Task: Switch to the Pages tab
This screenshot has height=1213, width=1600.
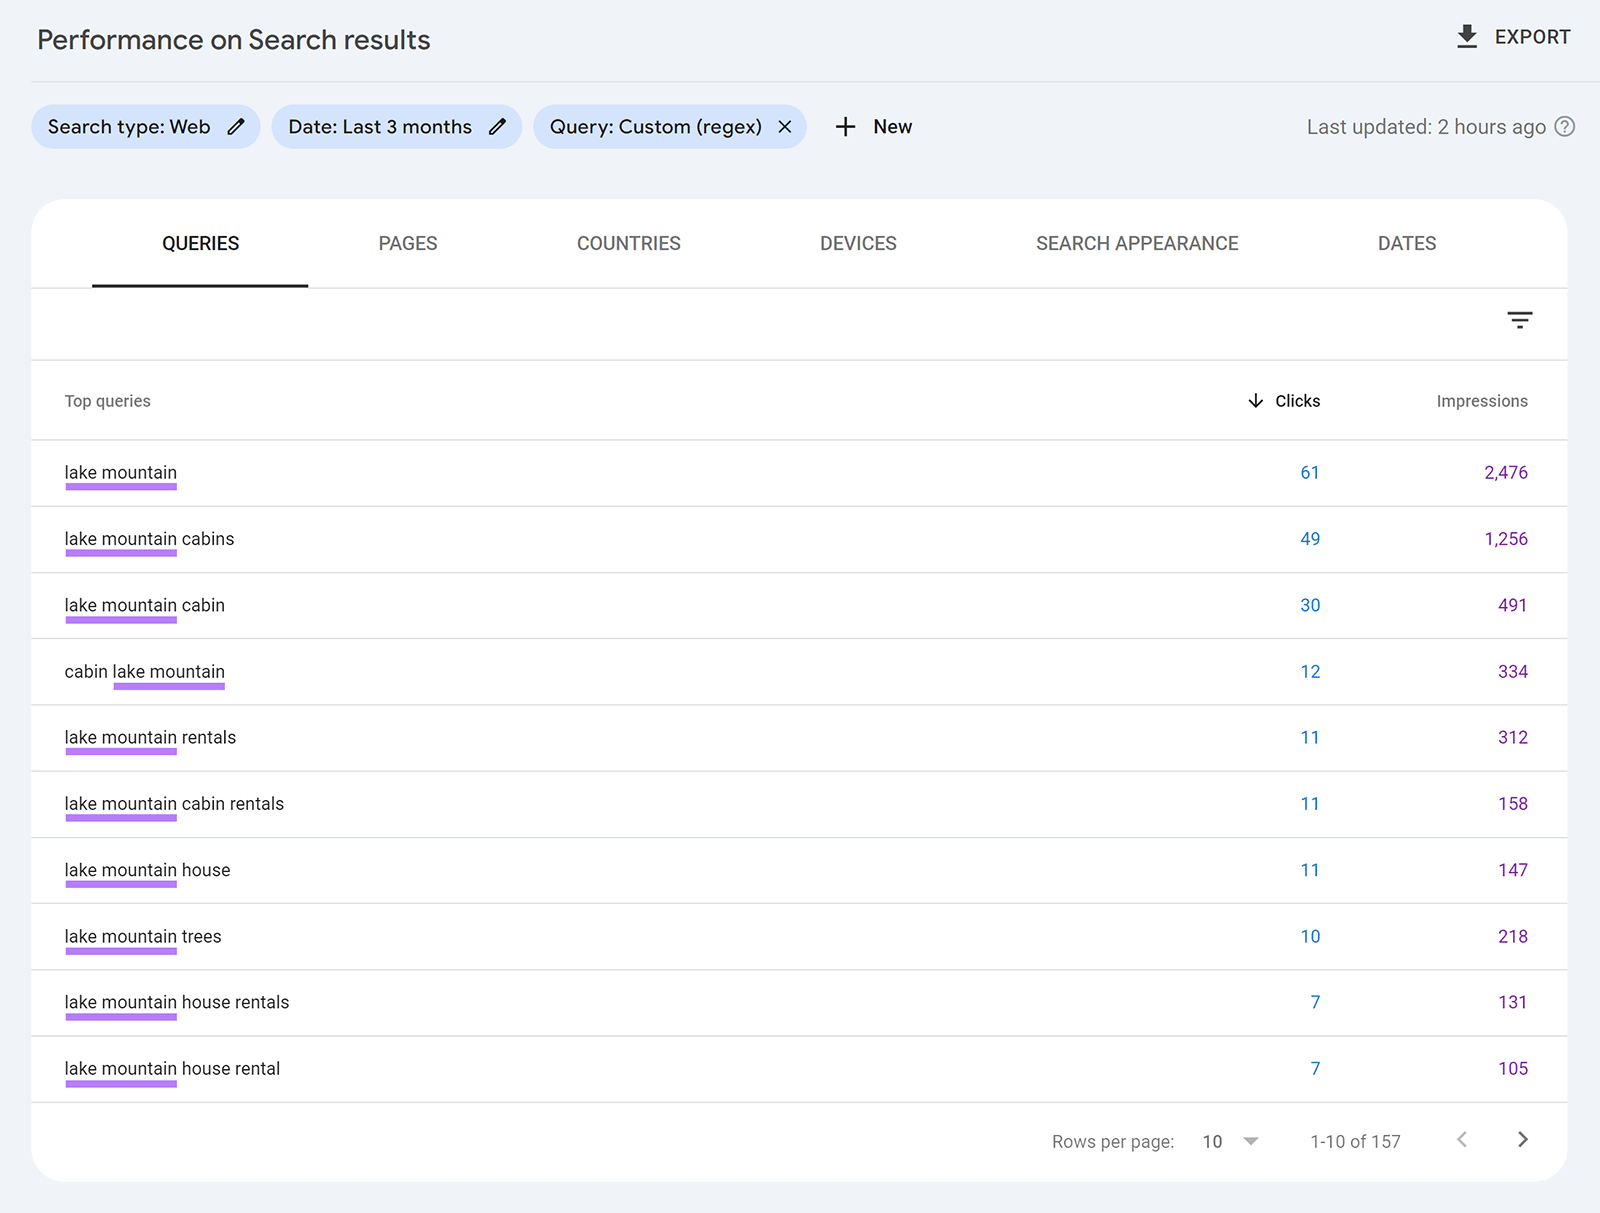Action: [407, 243]
